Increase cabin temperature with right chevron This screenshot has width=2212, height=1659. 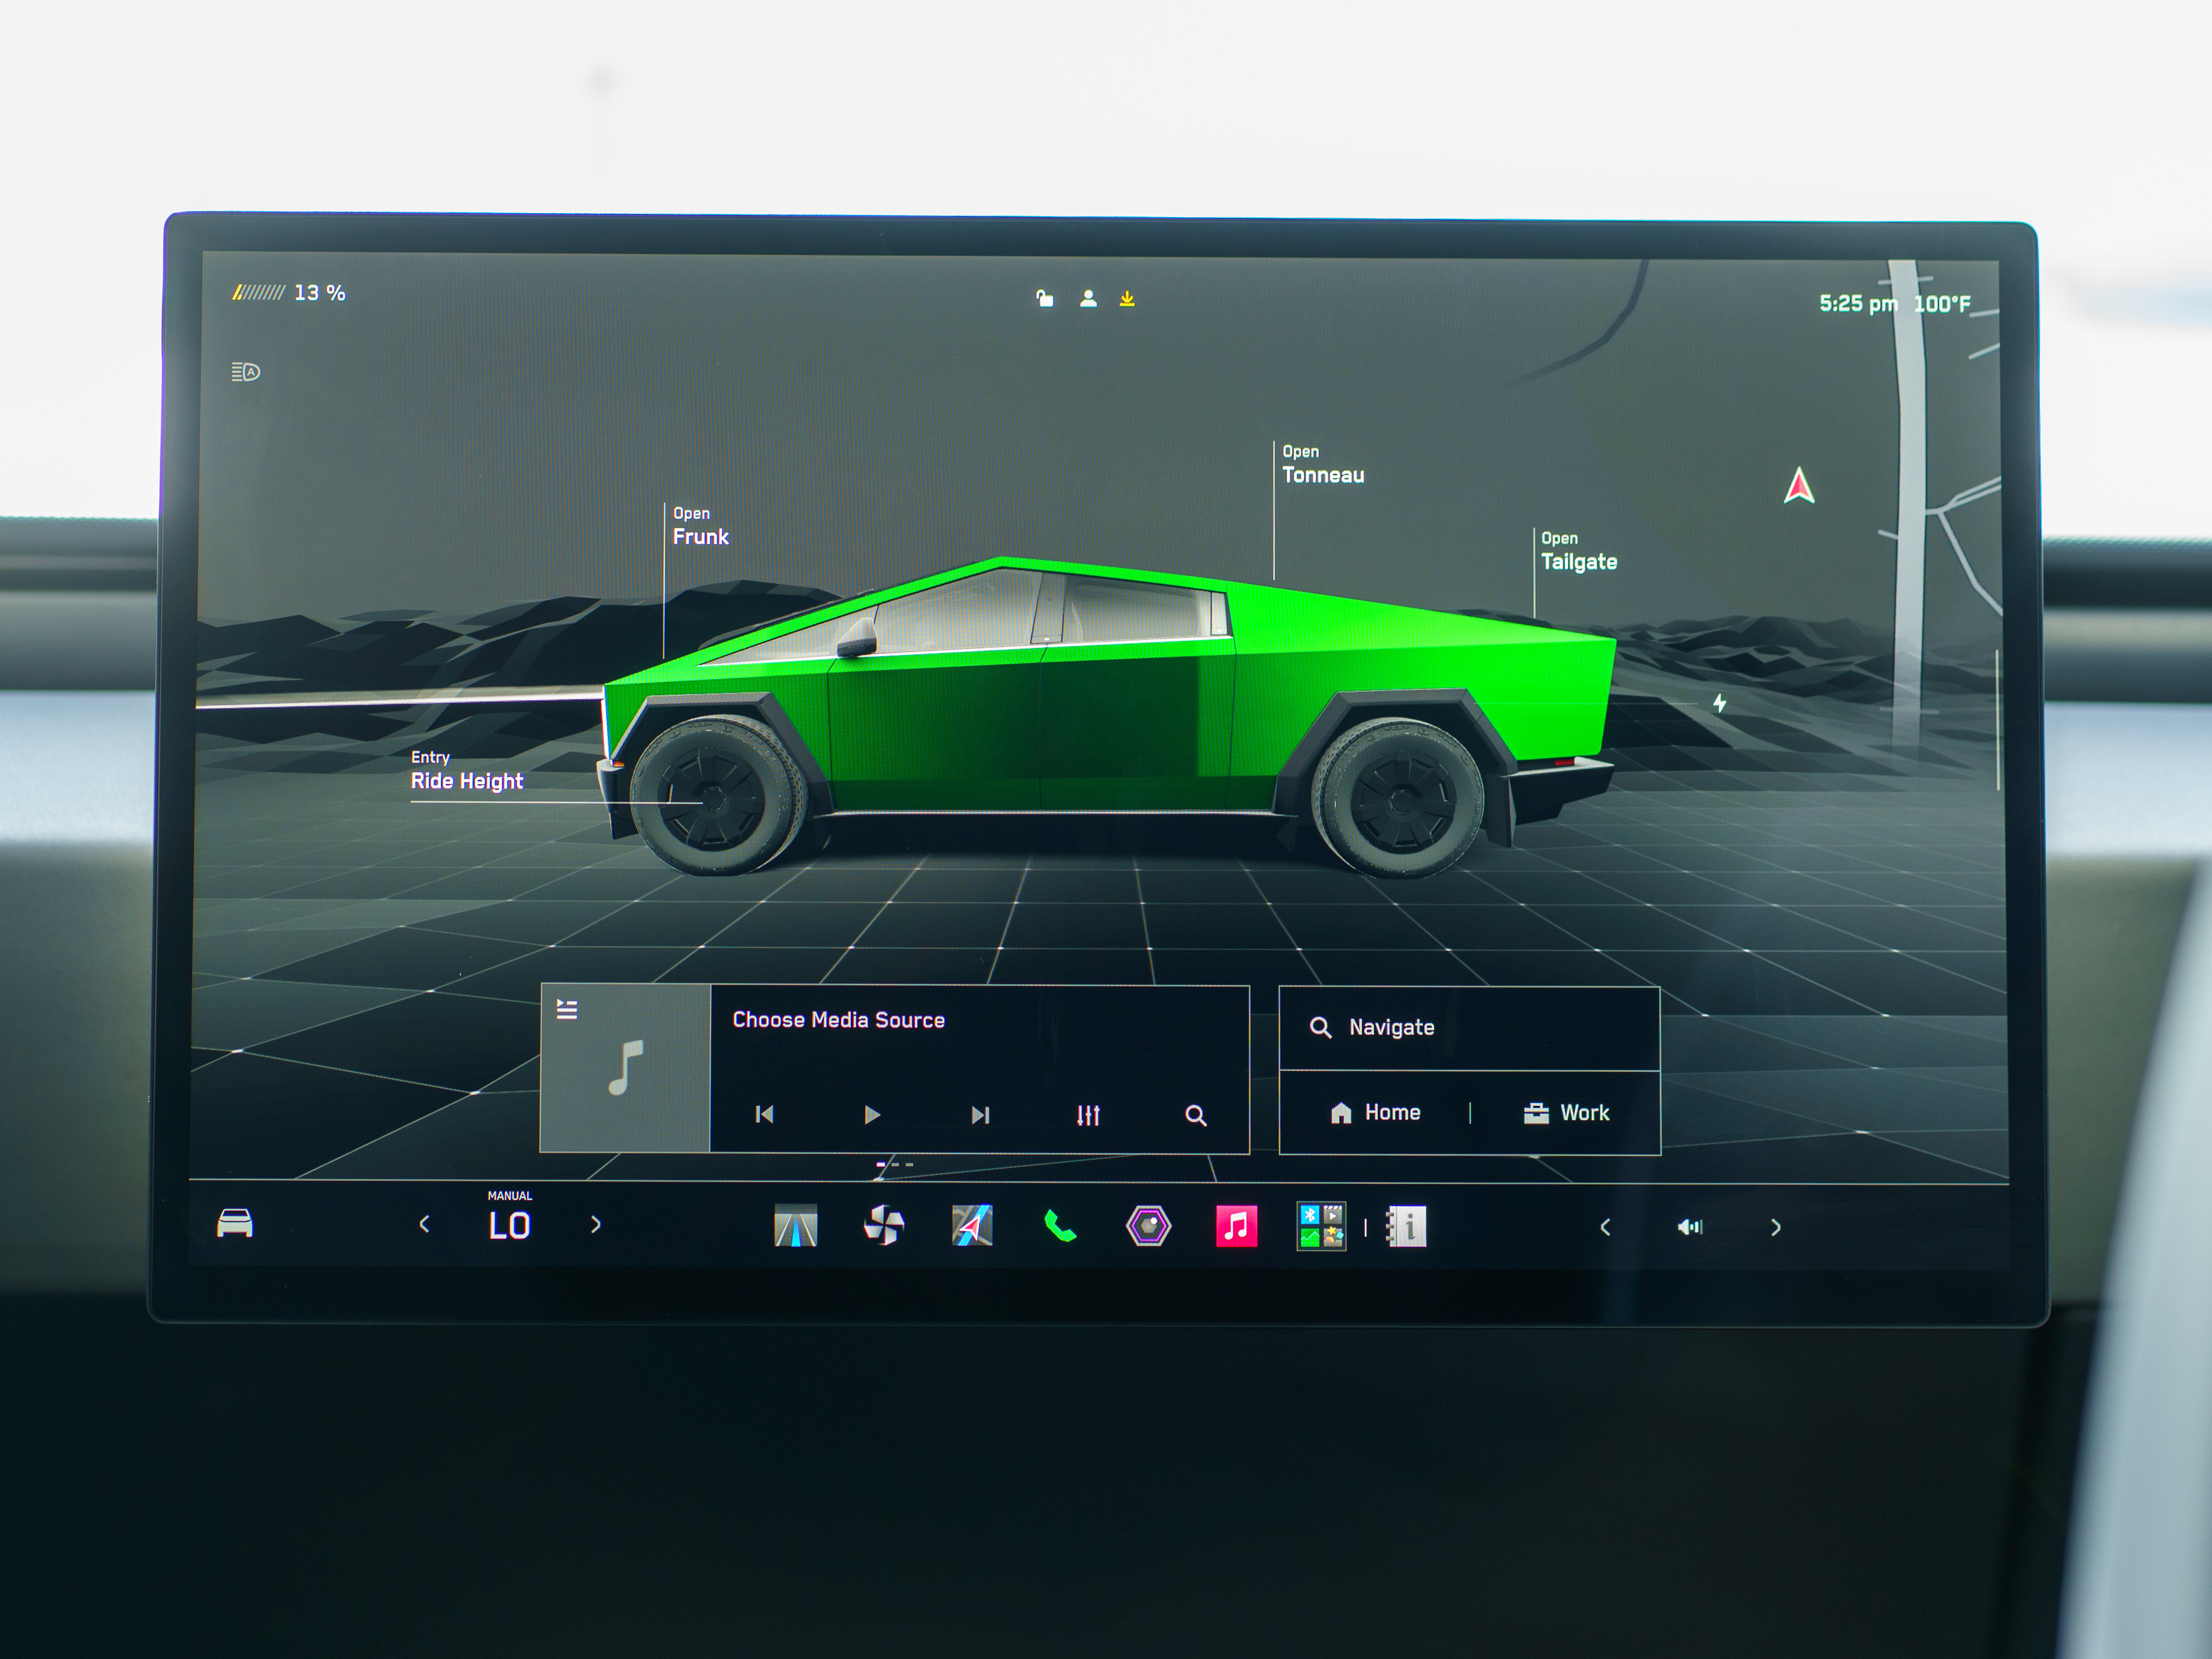coord(596,1224)
